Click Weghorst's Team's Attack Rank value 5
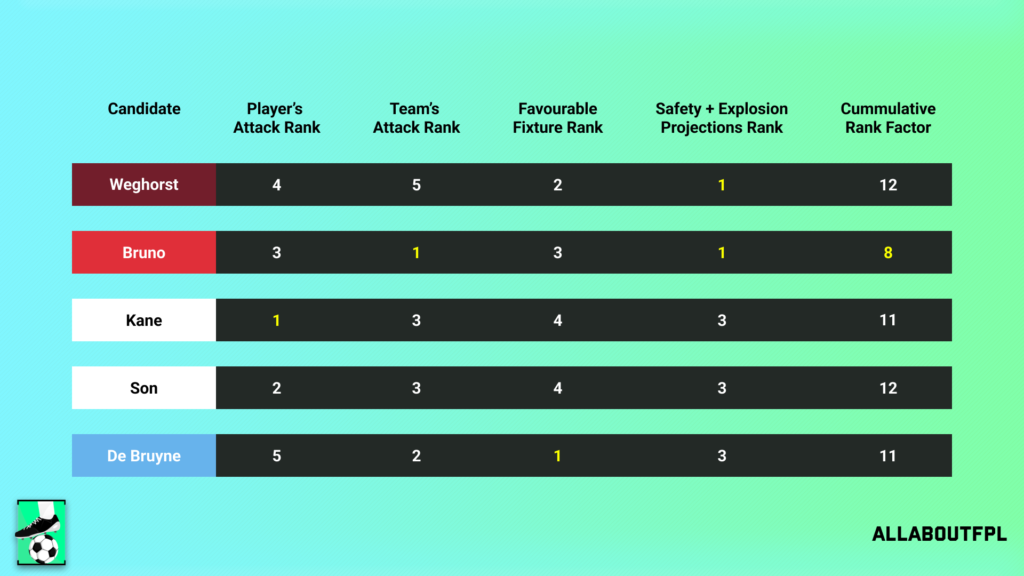Image resolution: width=1024 pixels, height=576 pixels. (x=416, y=185)
